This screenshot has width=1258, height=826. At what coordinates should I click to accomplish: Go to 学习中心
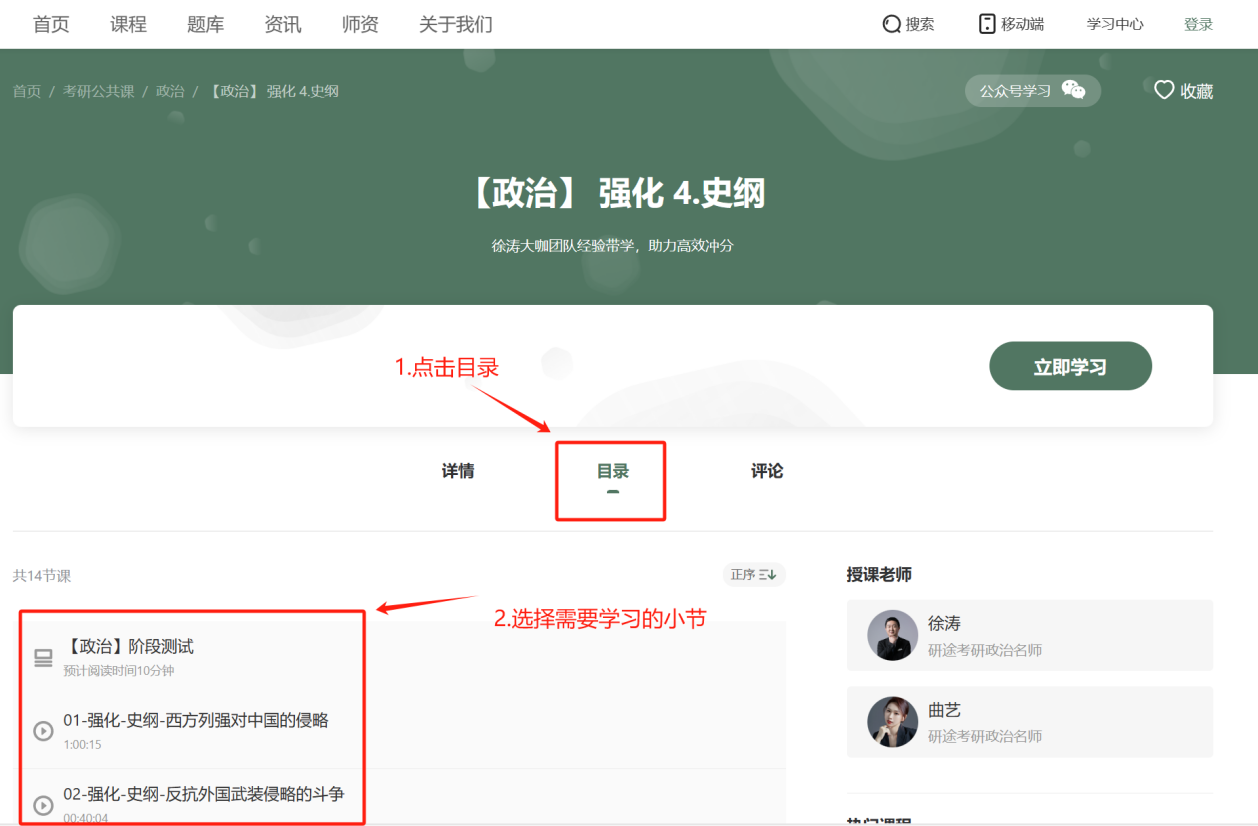[x=1115, y=24]
